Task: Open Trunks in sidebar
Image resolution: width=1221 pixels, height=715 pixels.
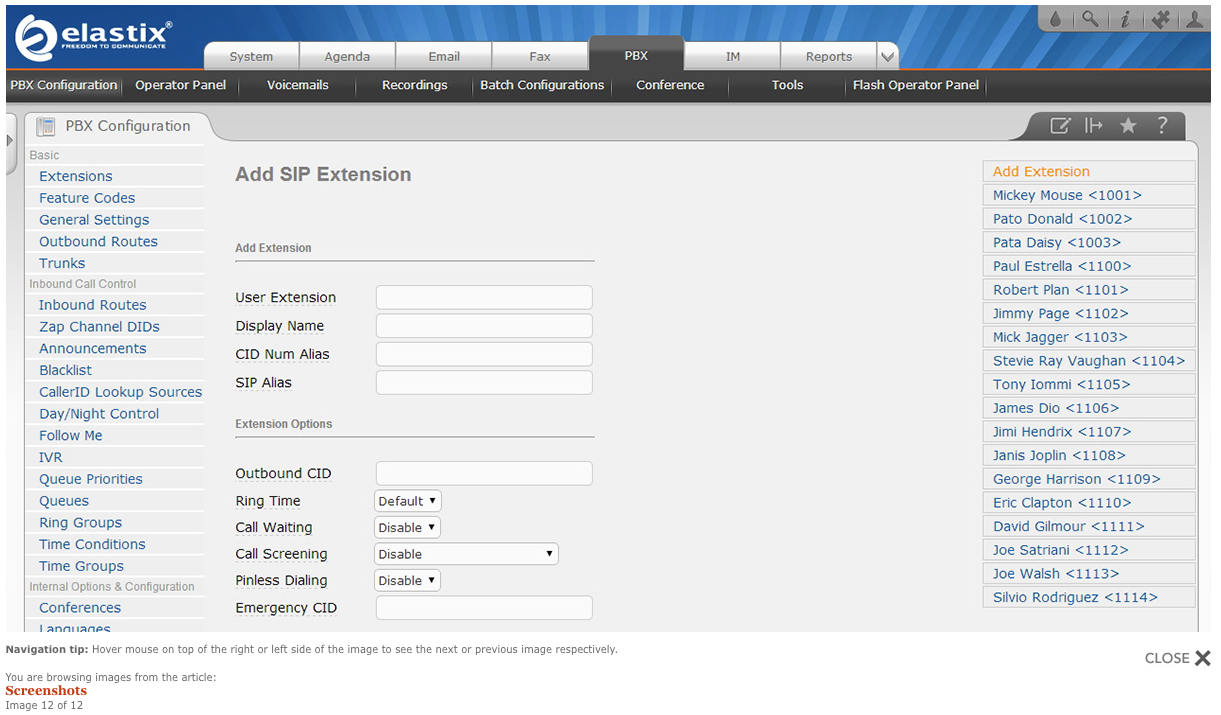Action: pyautogui.click(x=62, y=263)
